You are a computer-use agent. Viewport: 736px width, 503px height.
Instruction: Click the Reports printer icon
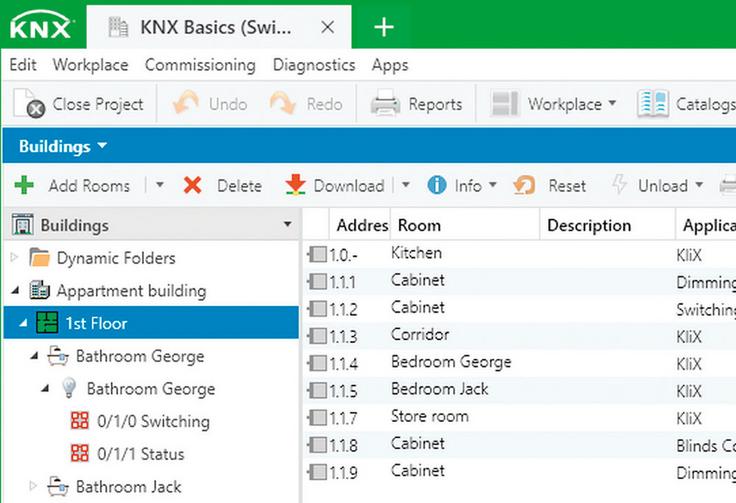click(386, 104)
